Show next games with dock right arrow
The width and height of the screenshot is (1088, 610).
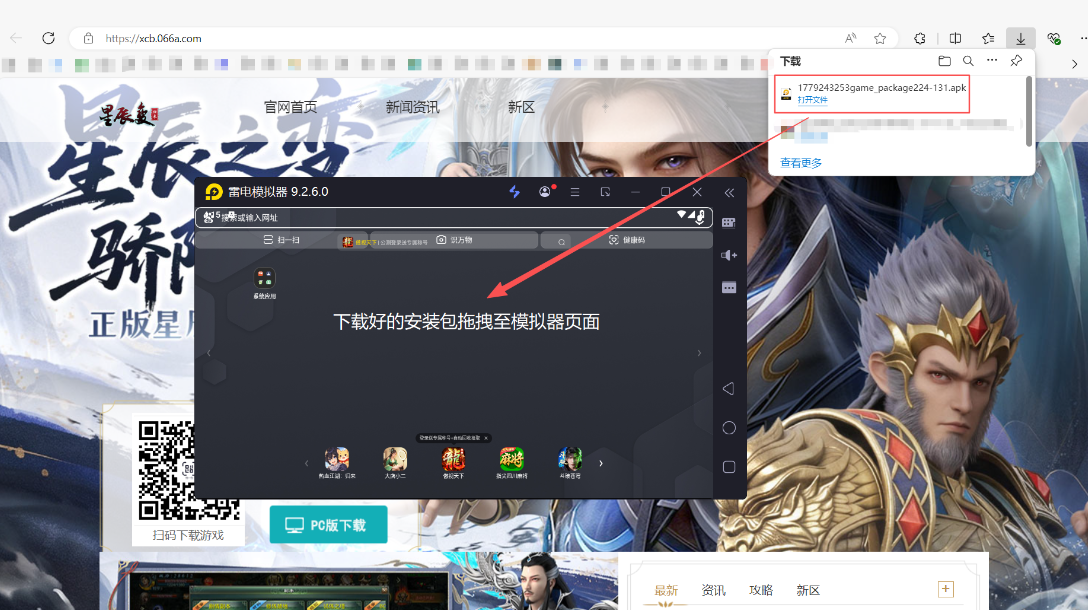(601, 464)
